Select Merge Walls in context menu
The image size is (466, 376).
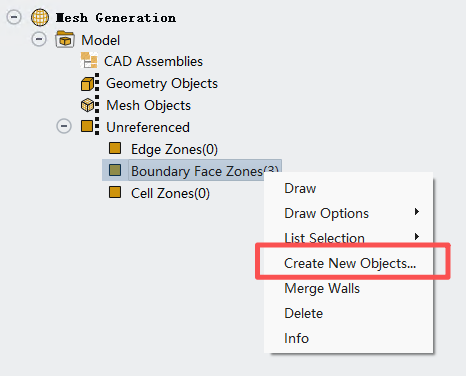click(322, 288)
